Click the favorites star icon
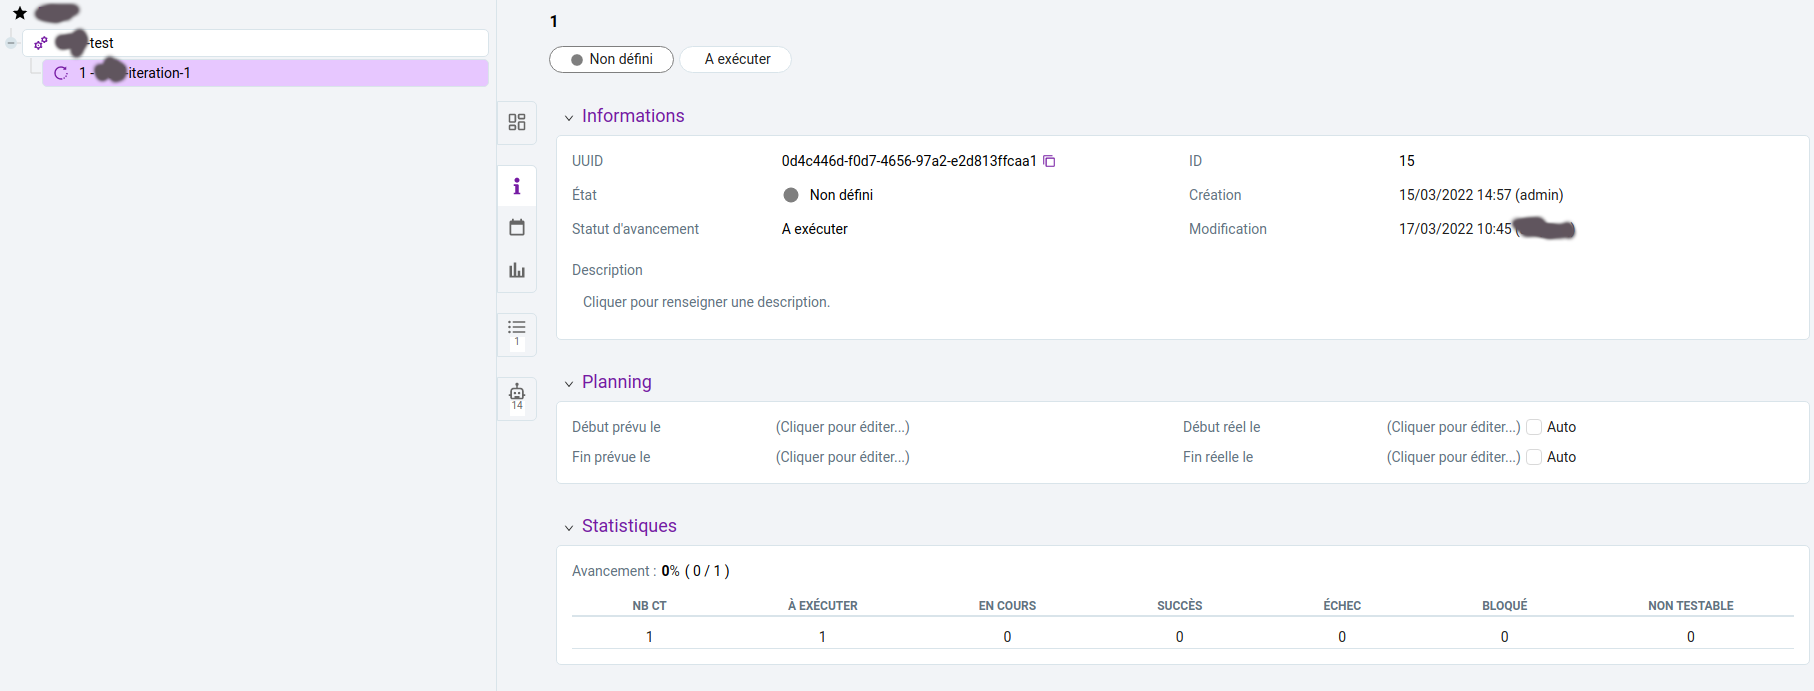 pos(20,13)
